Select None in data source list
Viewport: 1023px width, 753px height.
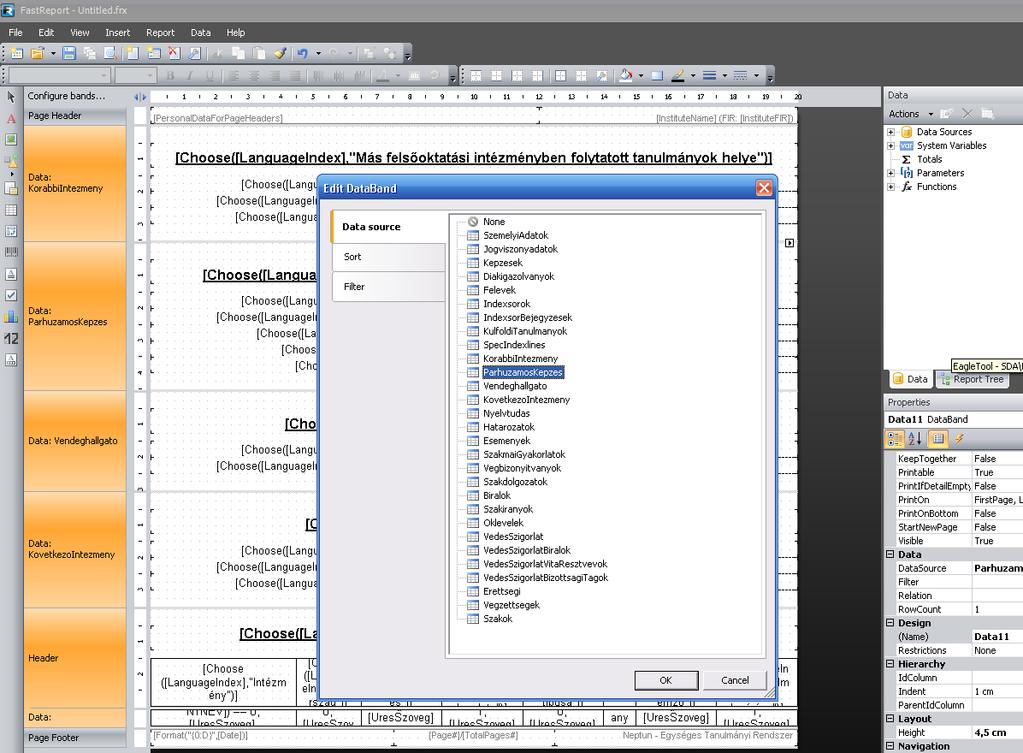494,222
